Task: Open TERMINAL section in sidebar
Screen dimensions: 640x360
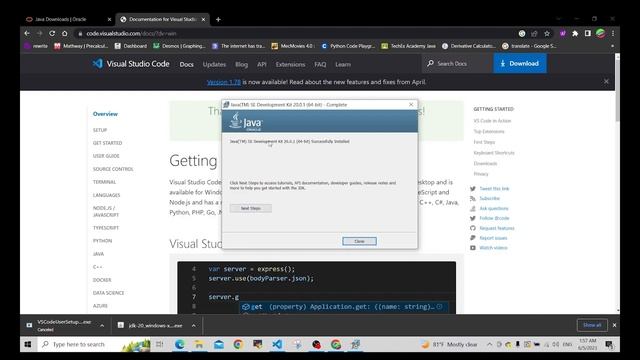Action: (x=104, y=182)
